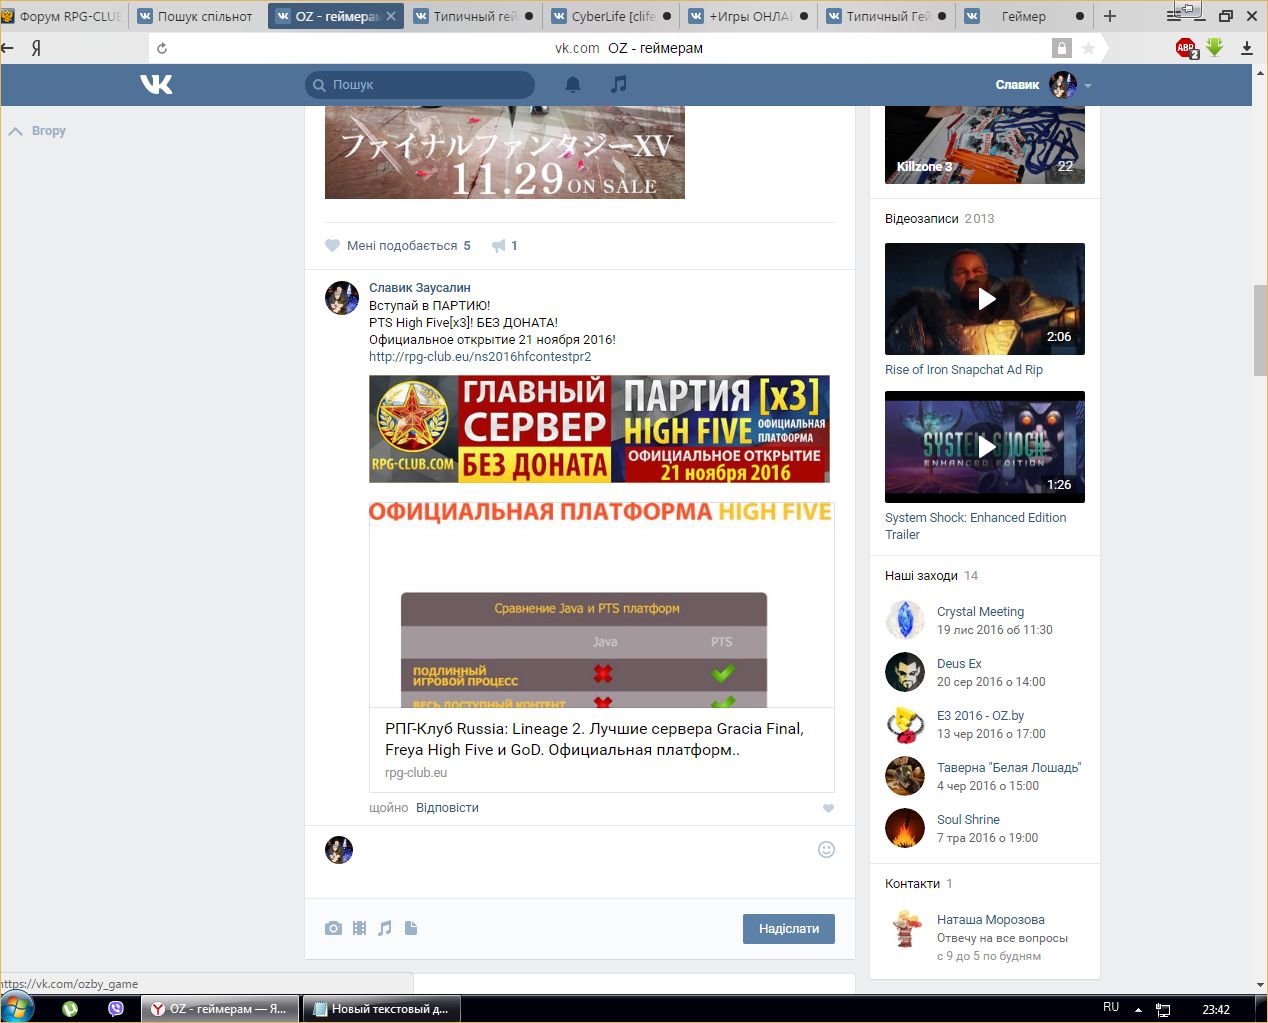Like Славик Заусалин's post with the small heart
This screenshot has width=1268, height=1023.
(x=828, y=808)
